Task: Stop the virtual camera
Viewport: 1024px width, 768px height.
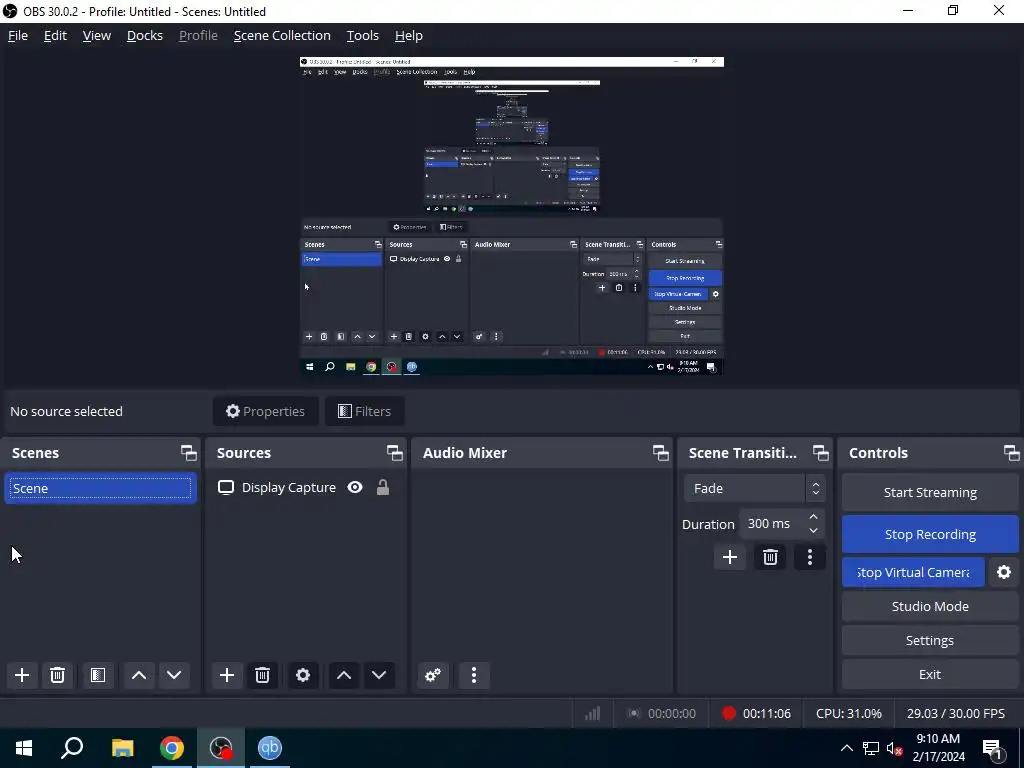Action: pyautogui.click(x=913, y=573)
